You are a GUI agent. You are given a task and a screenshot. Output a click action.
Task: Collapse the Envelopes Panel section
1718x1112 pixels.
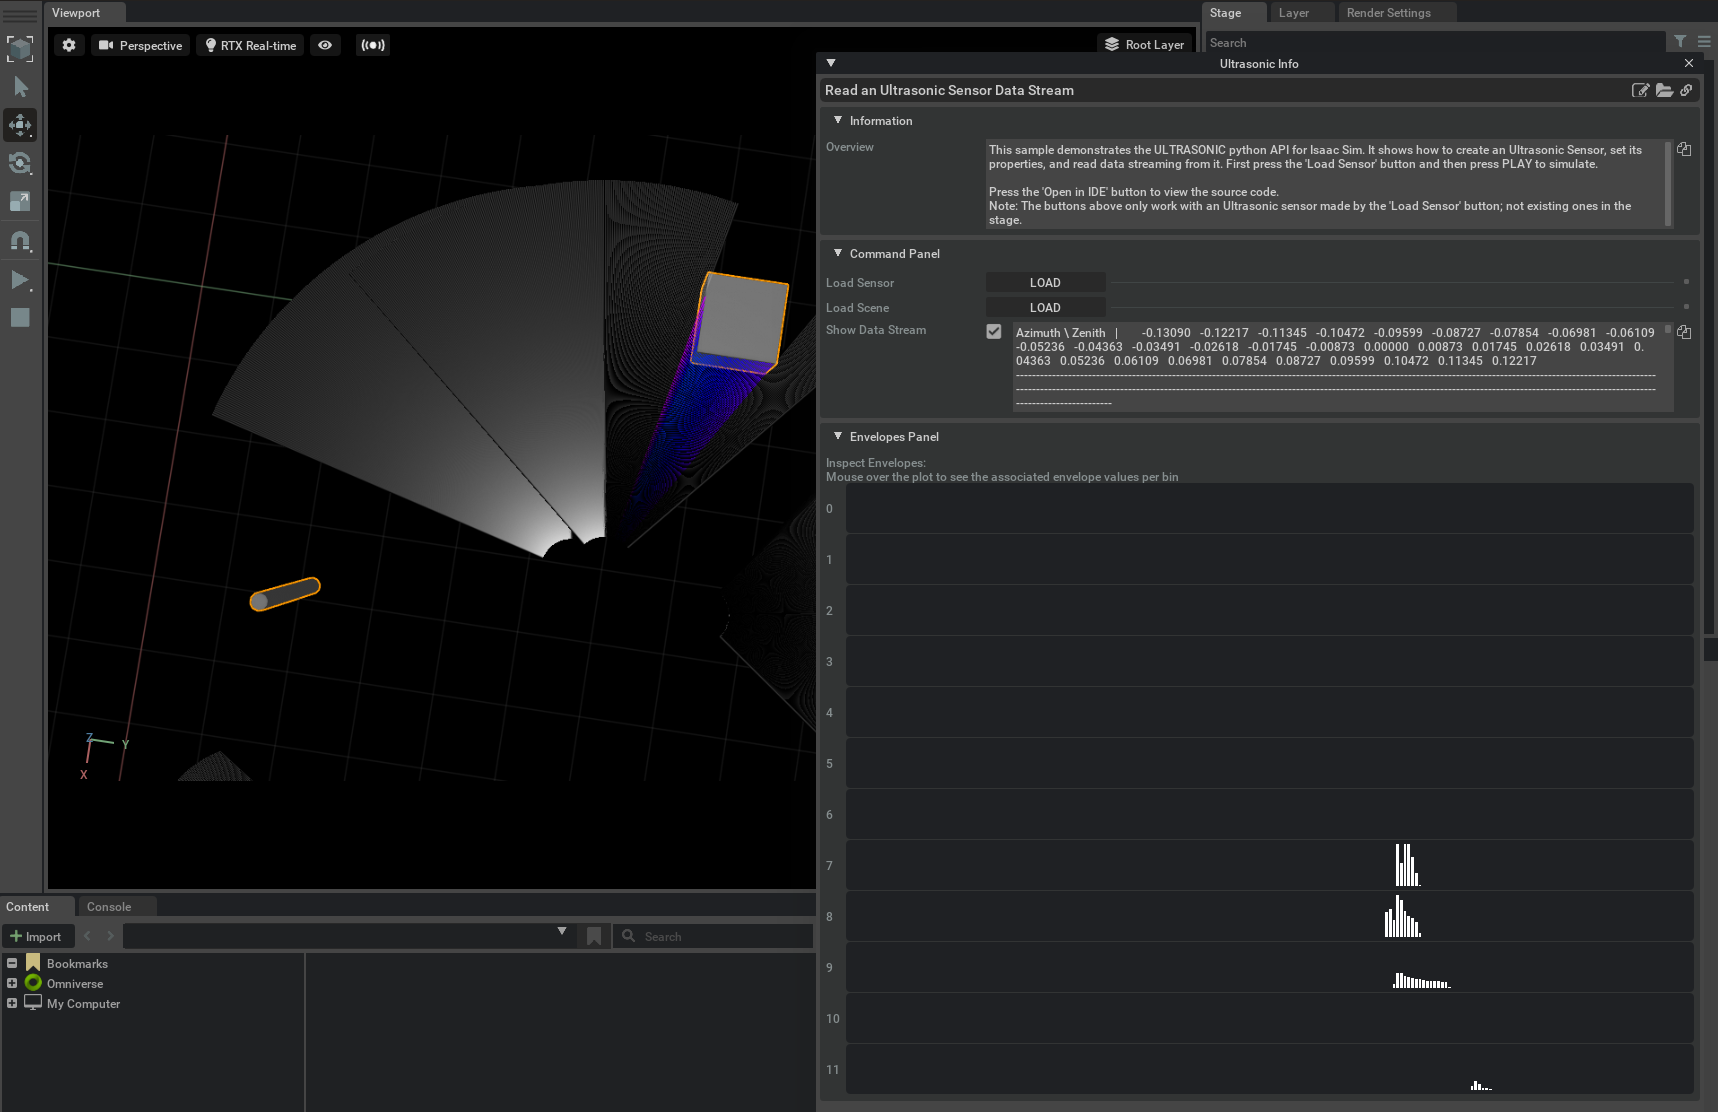838,436
